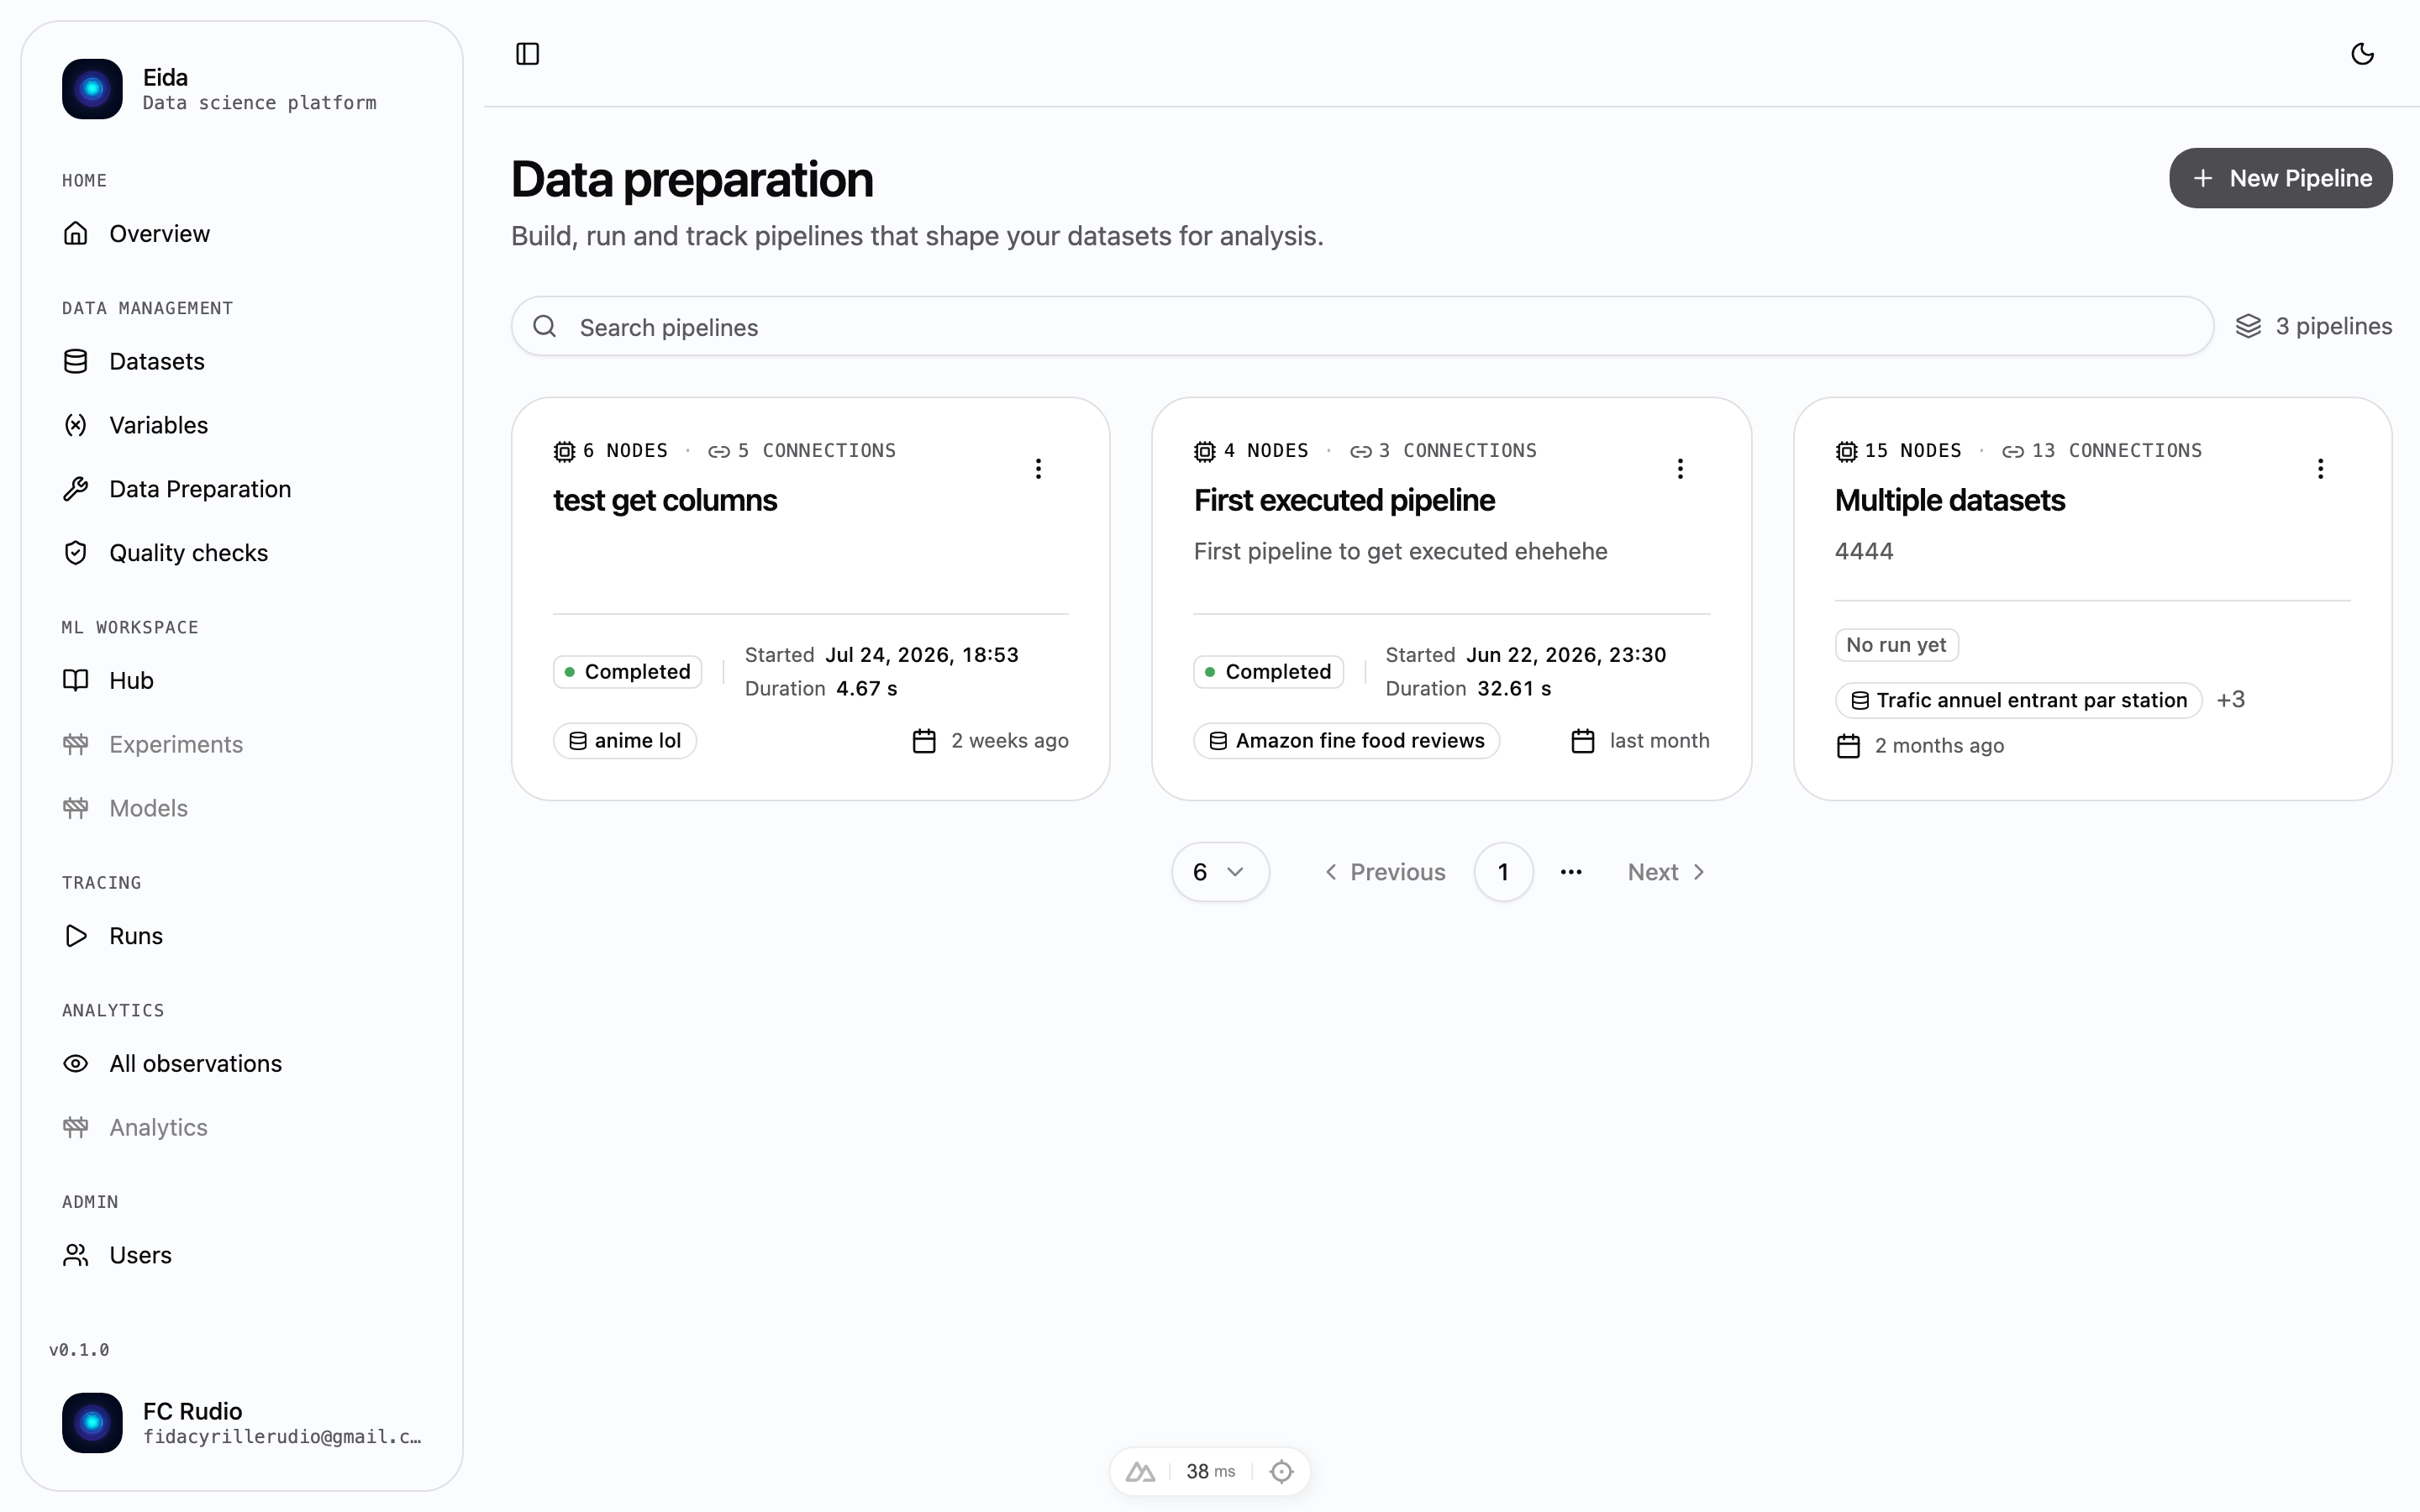
Task: Click the shield icon beside Quality checks
Action: 76,553
